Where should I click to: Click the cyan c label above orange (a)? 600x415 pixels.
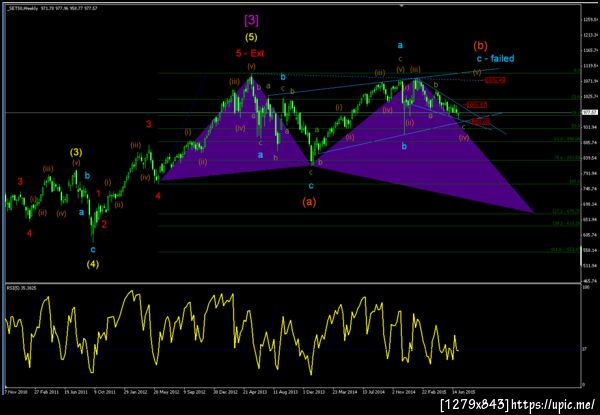[311, 186]
